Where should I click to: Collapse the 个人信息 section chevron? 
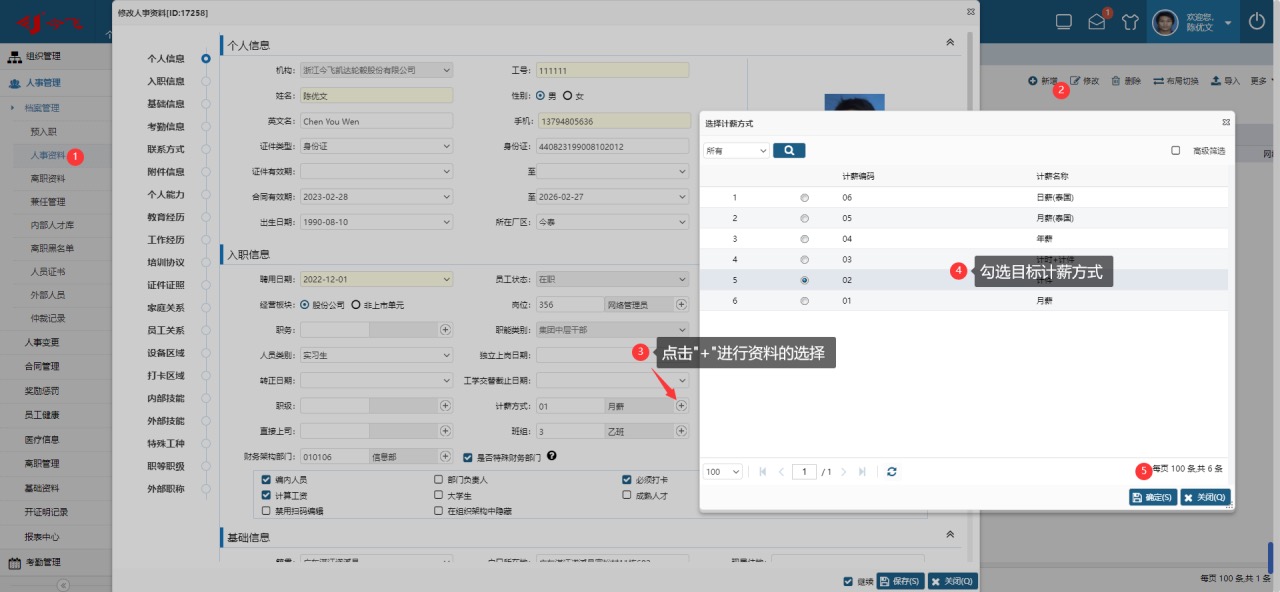point(949,43)
